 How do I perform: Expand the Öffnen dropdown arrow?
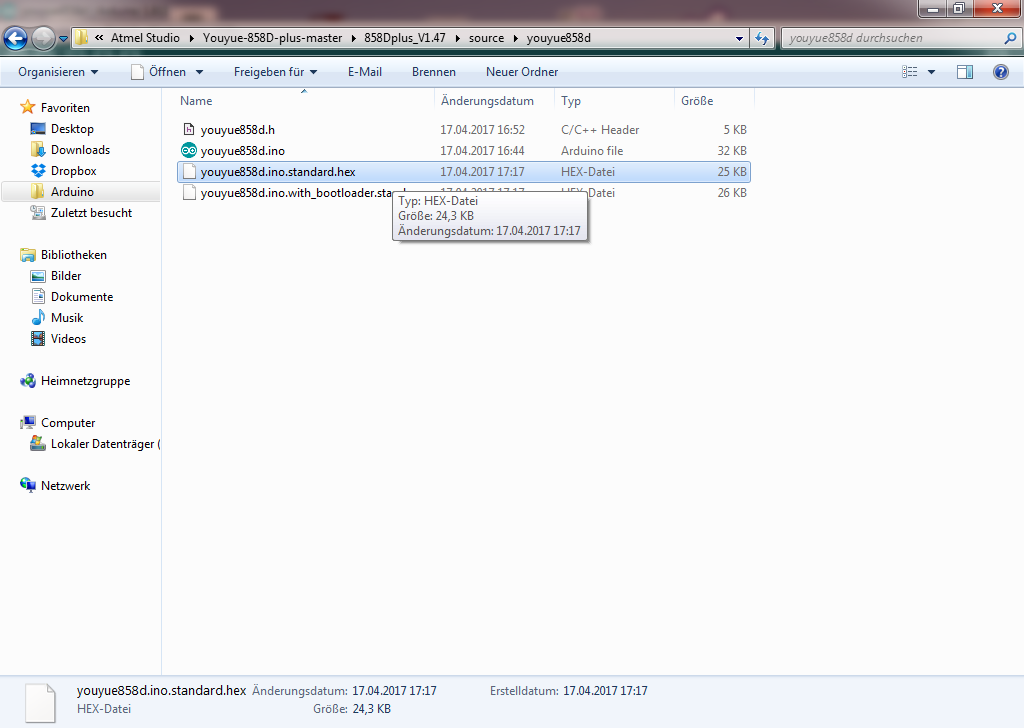click(x=199, y=72)
